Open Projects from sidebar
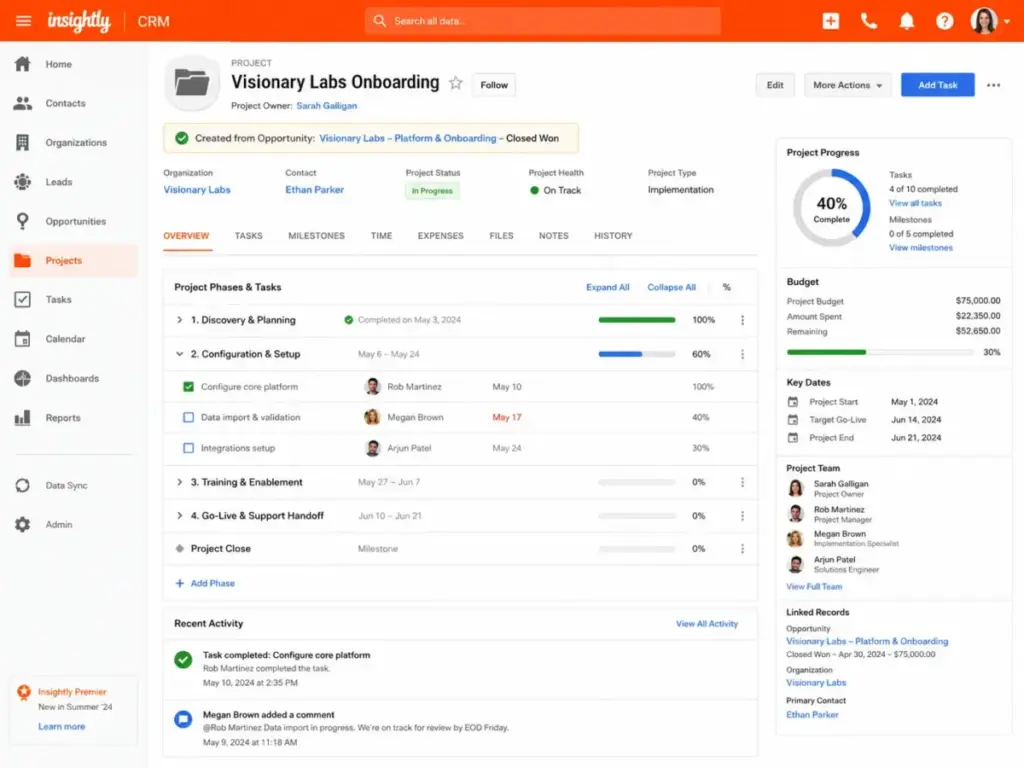Screen dimensions: 1024x768 click(x=73, y=260)
